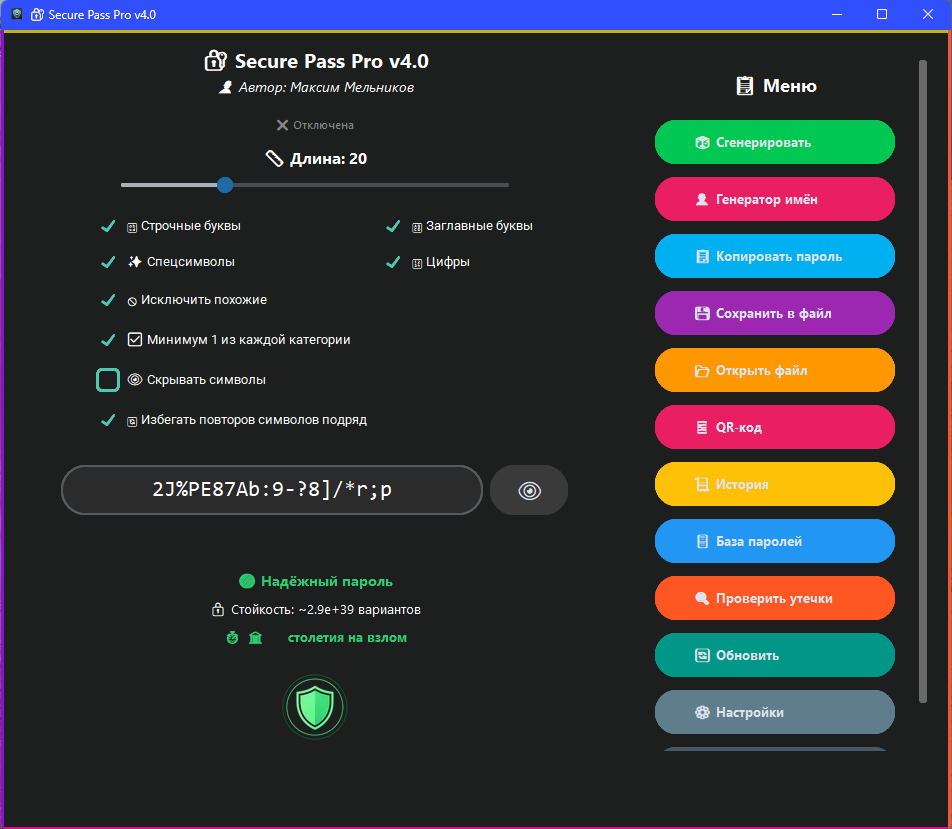Click the scroll icon on История
The width and height of the screenshot is (952, 829).
tap(702, 484)
